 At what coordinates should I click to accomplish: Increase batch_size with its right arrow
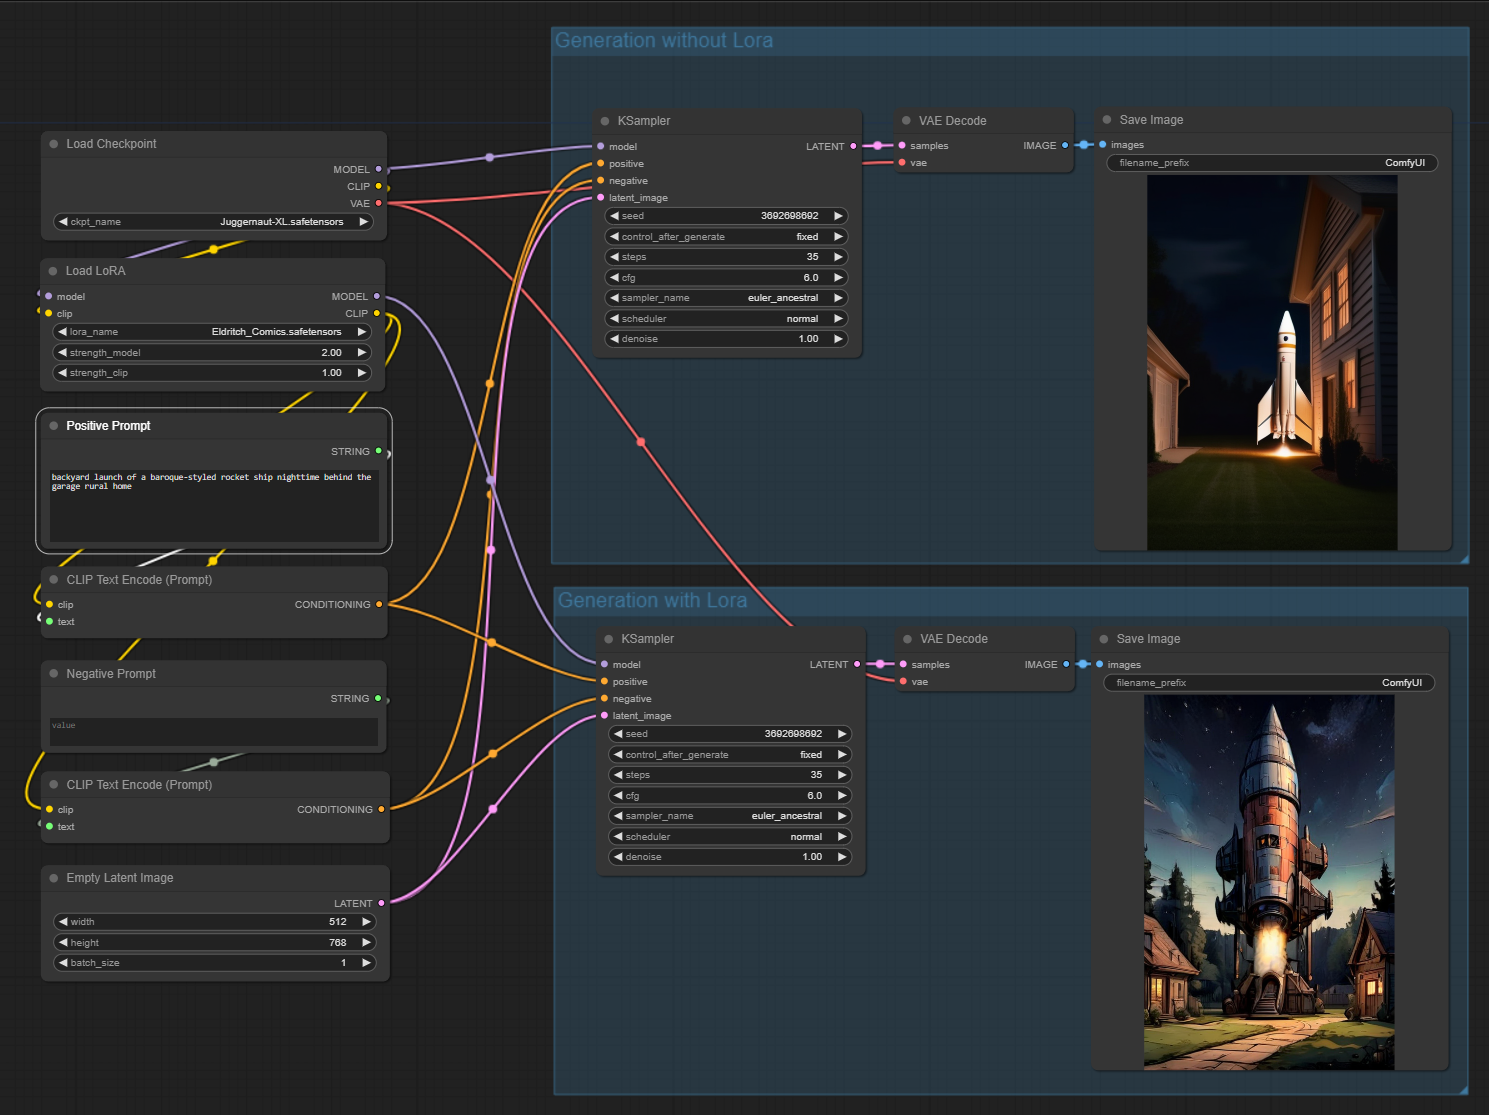pos(366,963)
